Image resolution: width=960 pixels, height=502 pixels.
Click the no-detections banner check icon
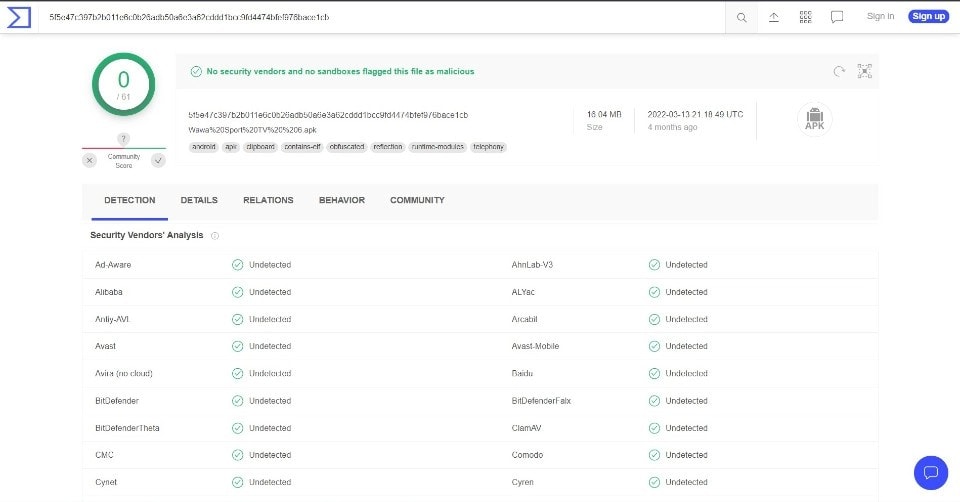pyautogui.click(x=196, y=72)
